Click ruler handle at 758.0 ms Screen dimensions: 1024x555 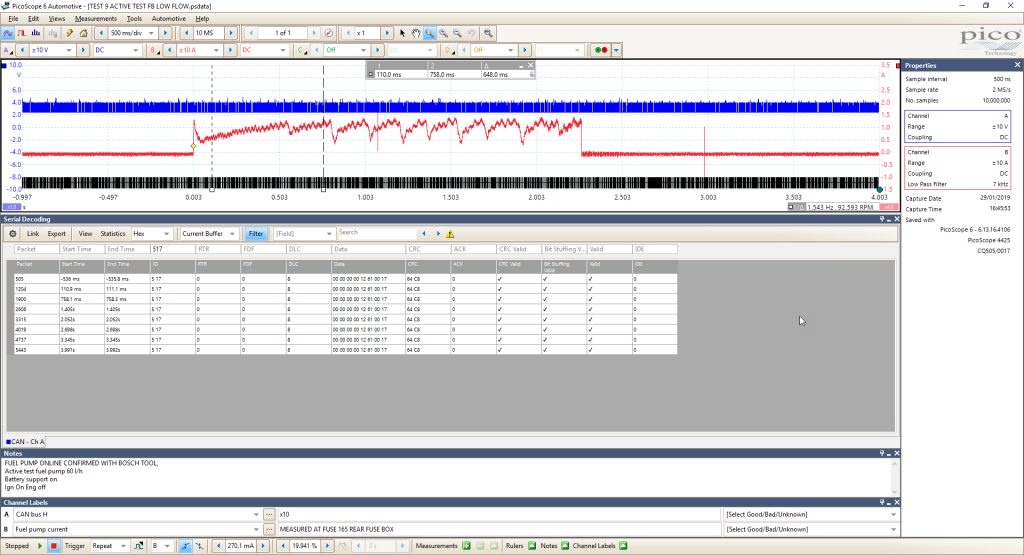[x=323, y=189]
